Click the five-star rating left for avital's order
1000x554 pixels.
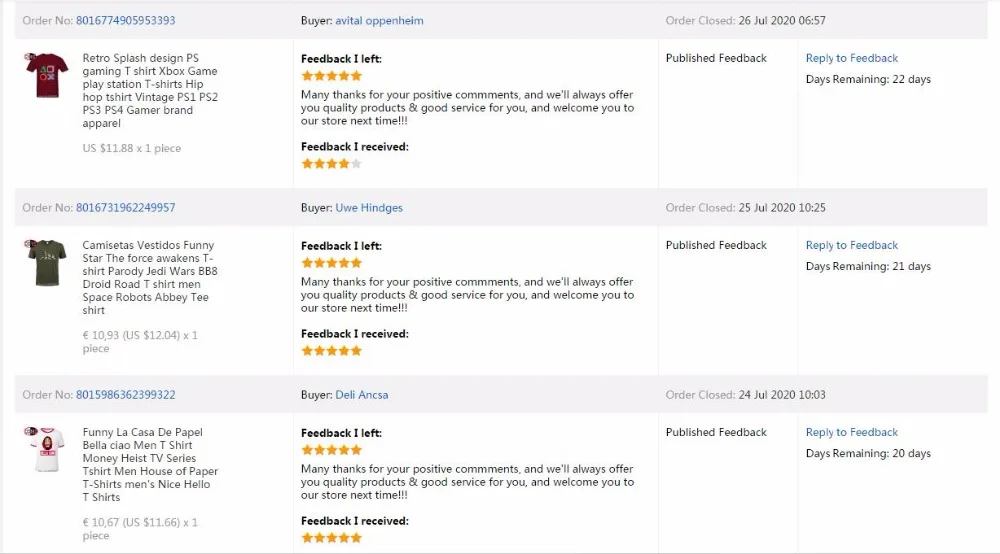[x=331, y=76]
